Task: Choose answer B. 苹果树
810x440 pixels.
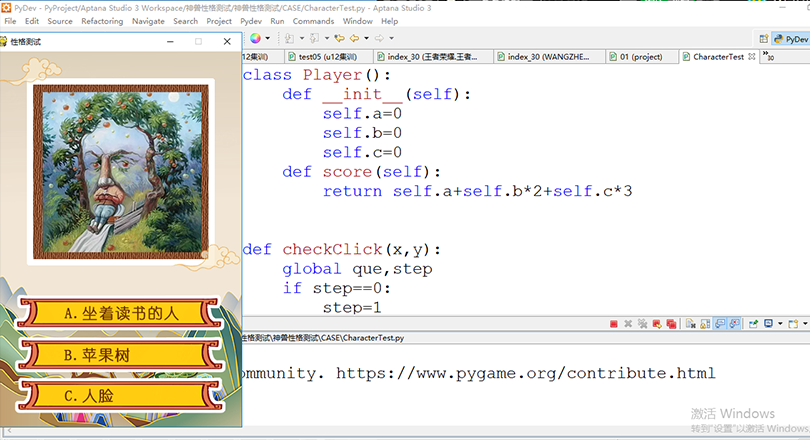Action: point(120,355)
